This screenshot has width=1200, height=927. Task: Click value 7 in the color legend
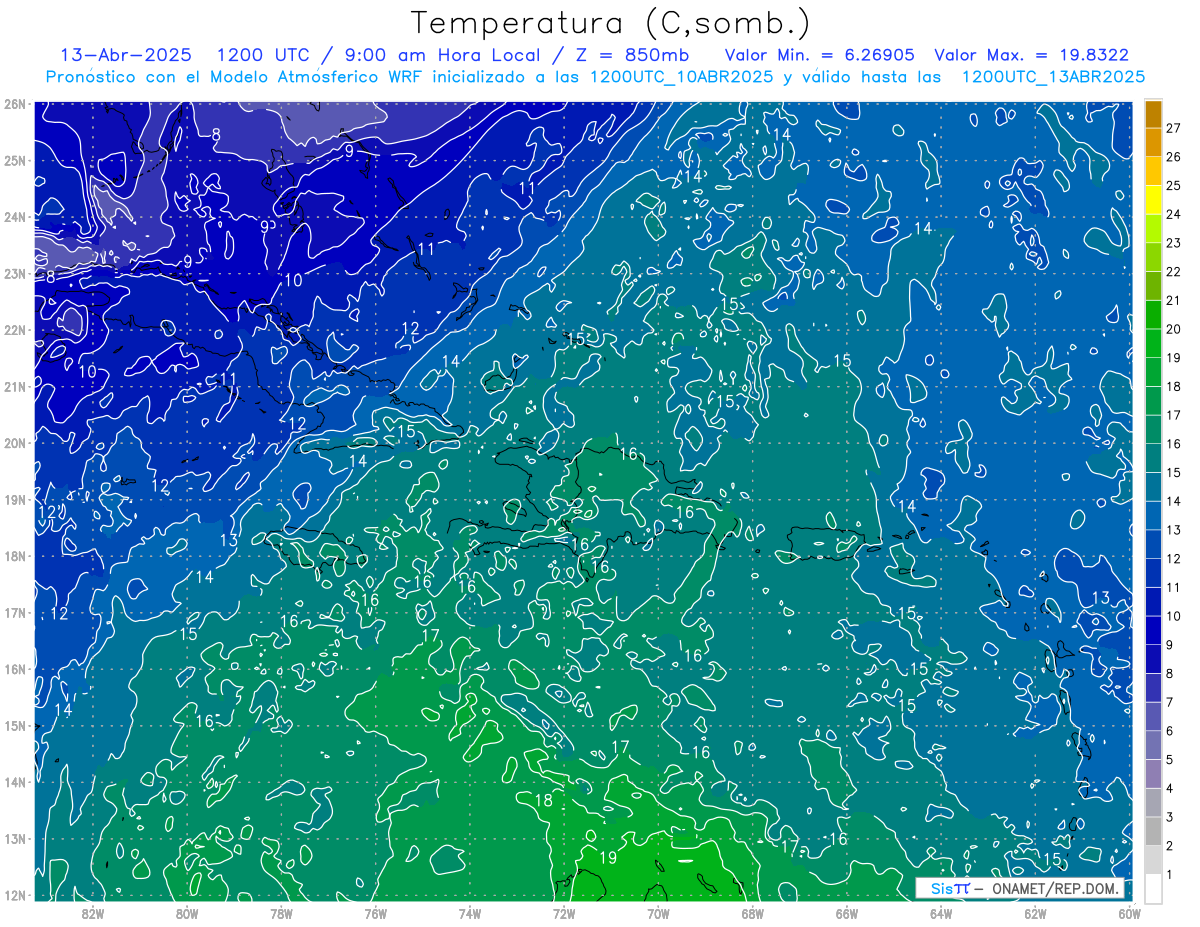(x=1170, y=702)
